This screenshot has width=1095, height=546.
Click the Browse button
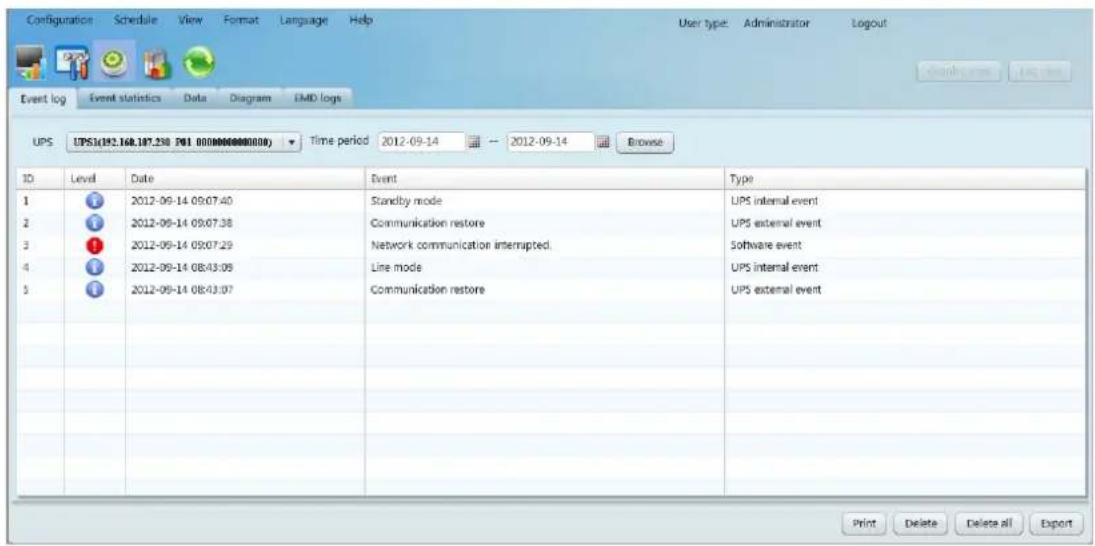coord(644,142)
